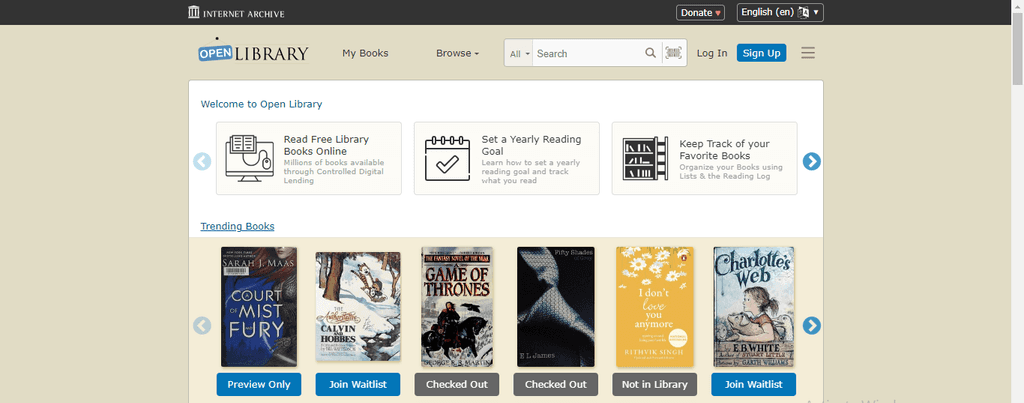Open Read Free Library Books Online card

pyautogui.click(x=309, y=158)
